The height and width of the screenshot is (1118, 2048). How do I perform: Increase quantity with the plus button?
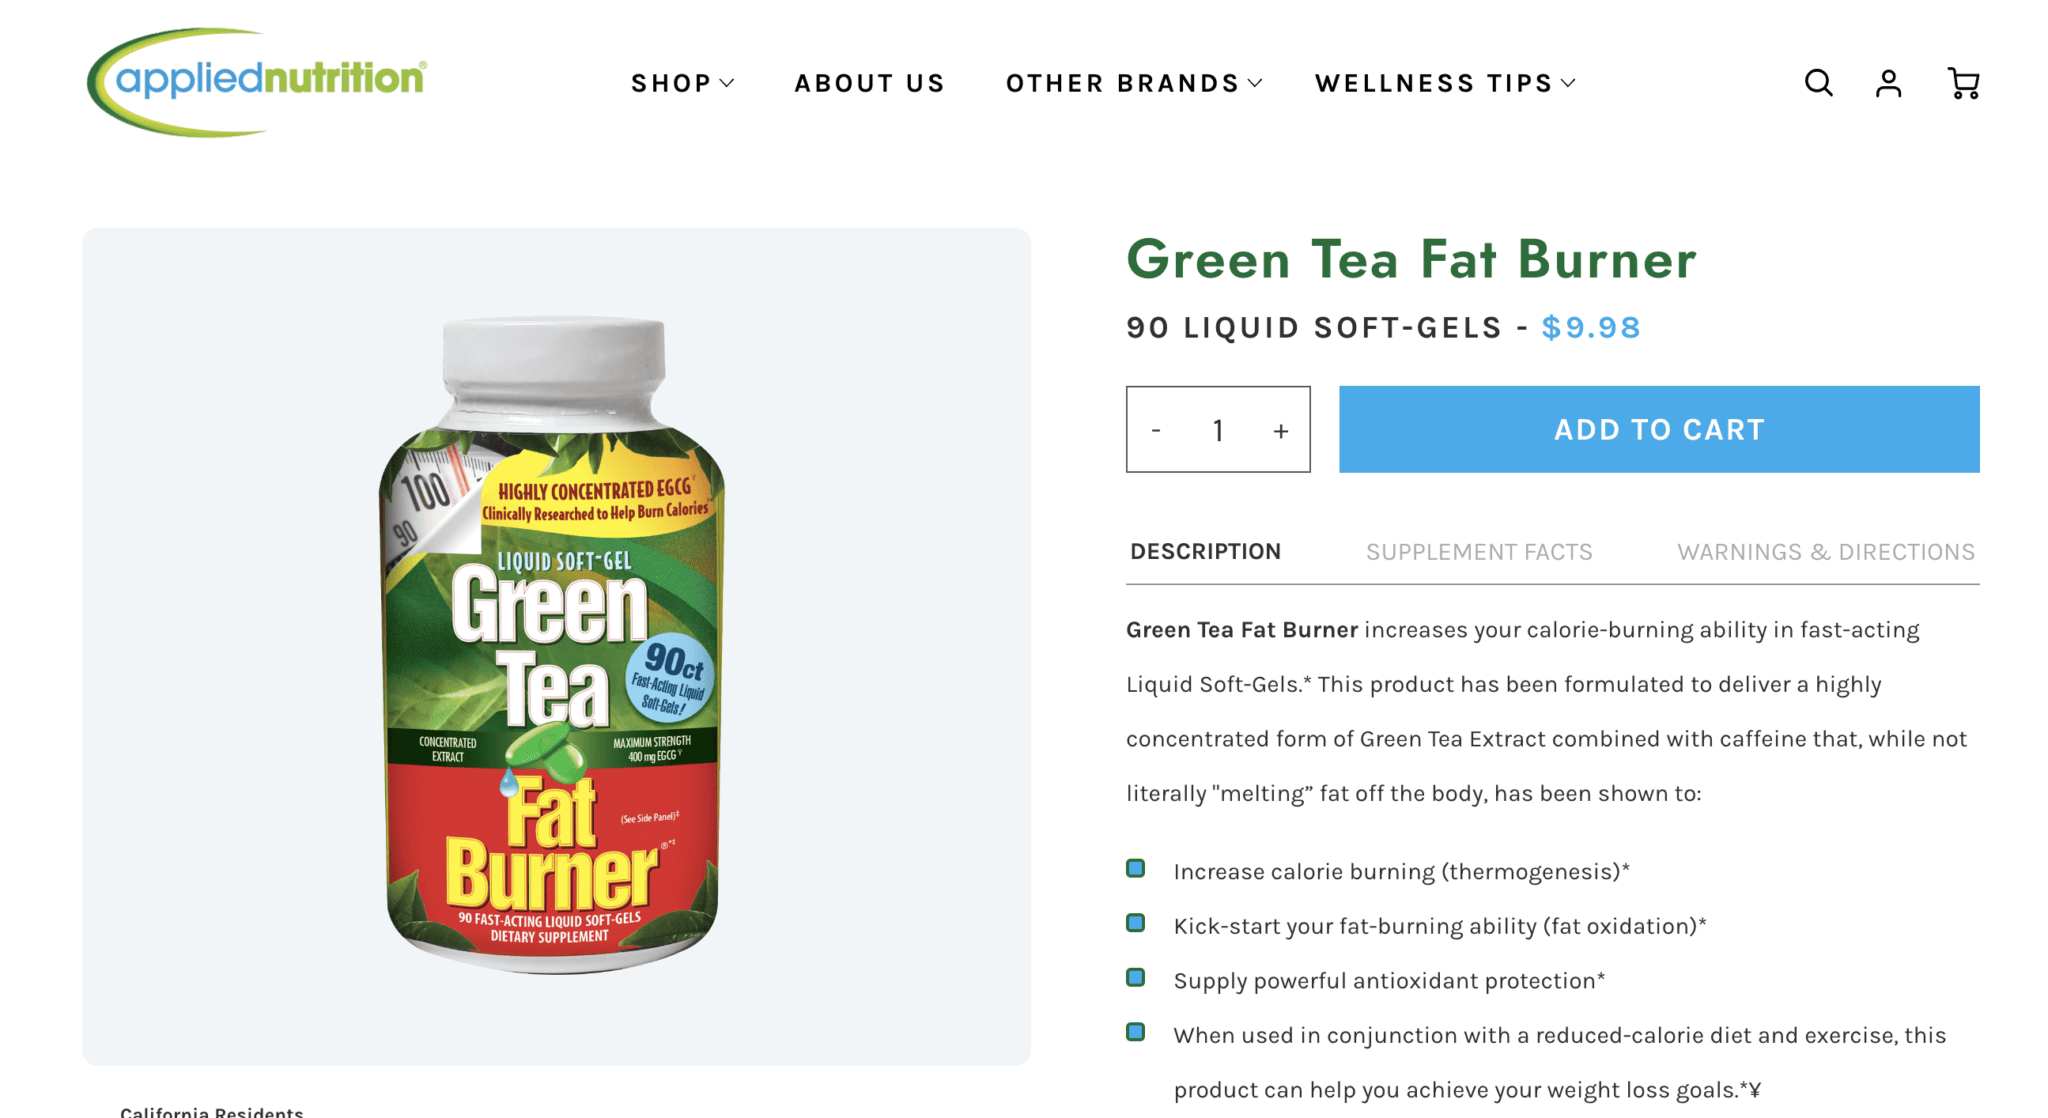[1281, 431]
